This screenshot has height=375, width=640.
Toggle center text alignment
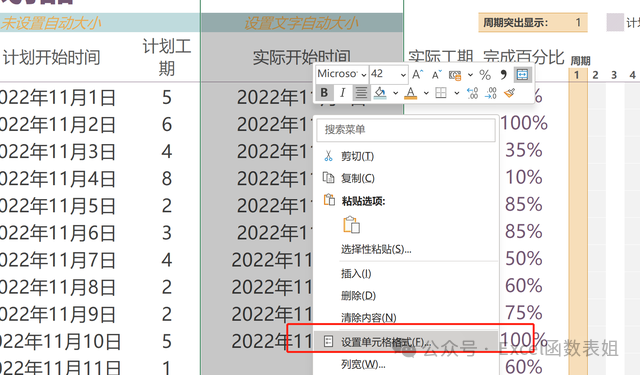coord(361,93)
